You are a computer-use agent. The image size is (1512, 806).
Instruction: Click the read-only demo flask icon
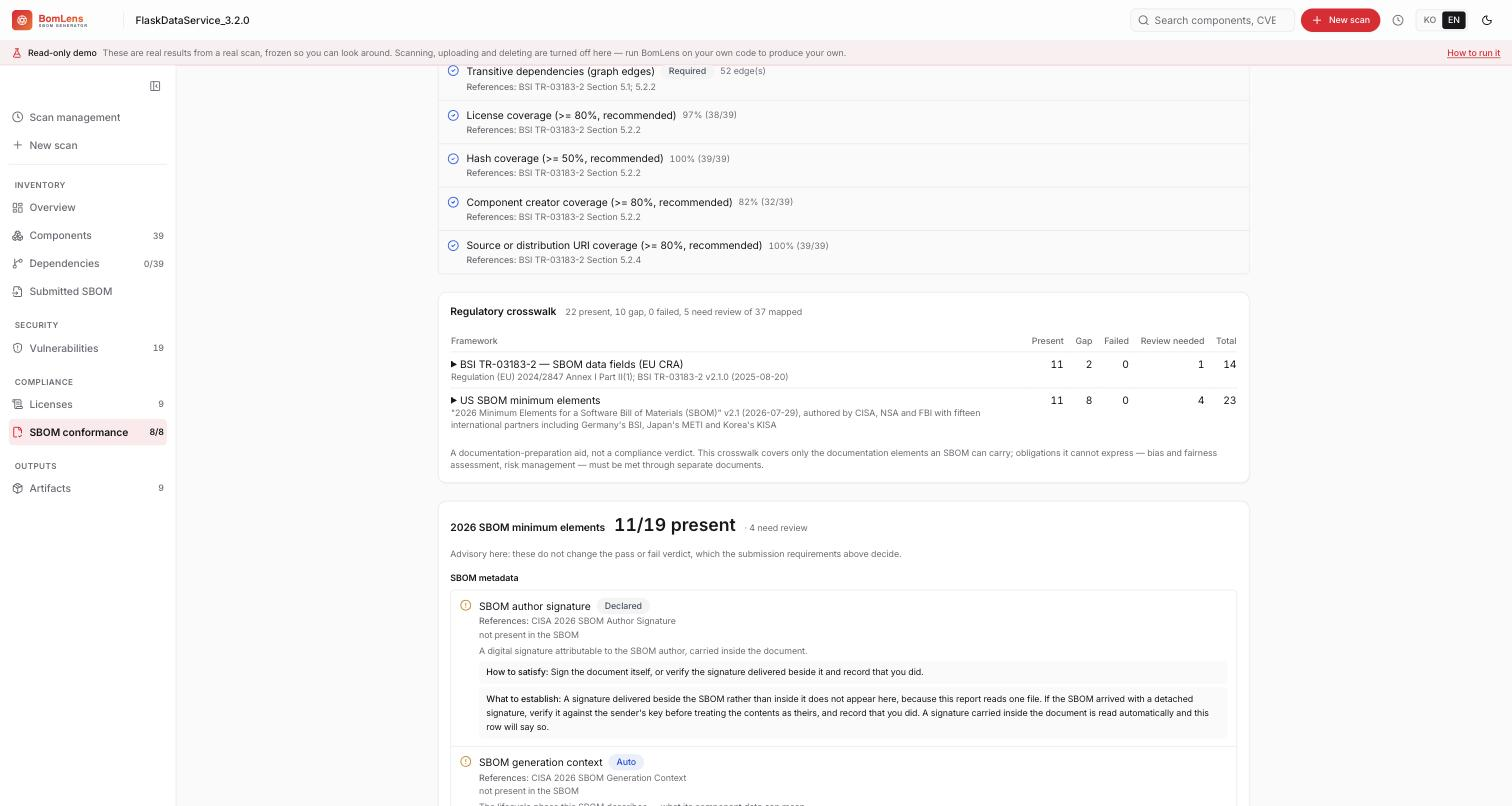coord(17,53)
